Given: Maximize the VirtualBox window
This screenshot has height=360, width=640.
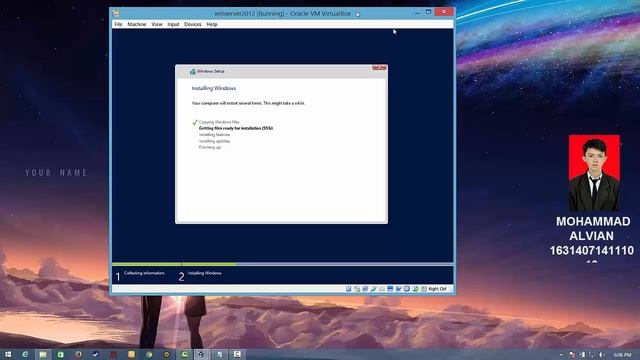Looking at the screenshot, I should click(429, 12).
